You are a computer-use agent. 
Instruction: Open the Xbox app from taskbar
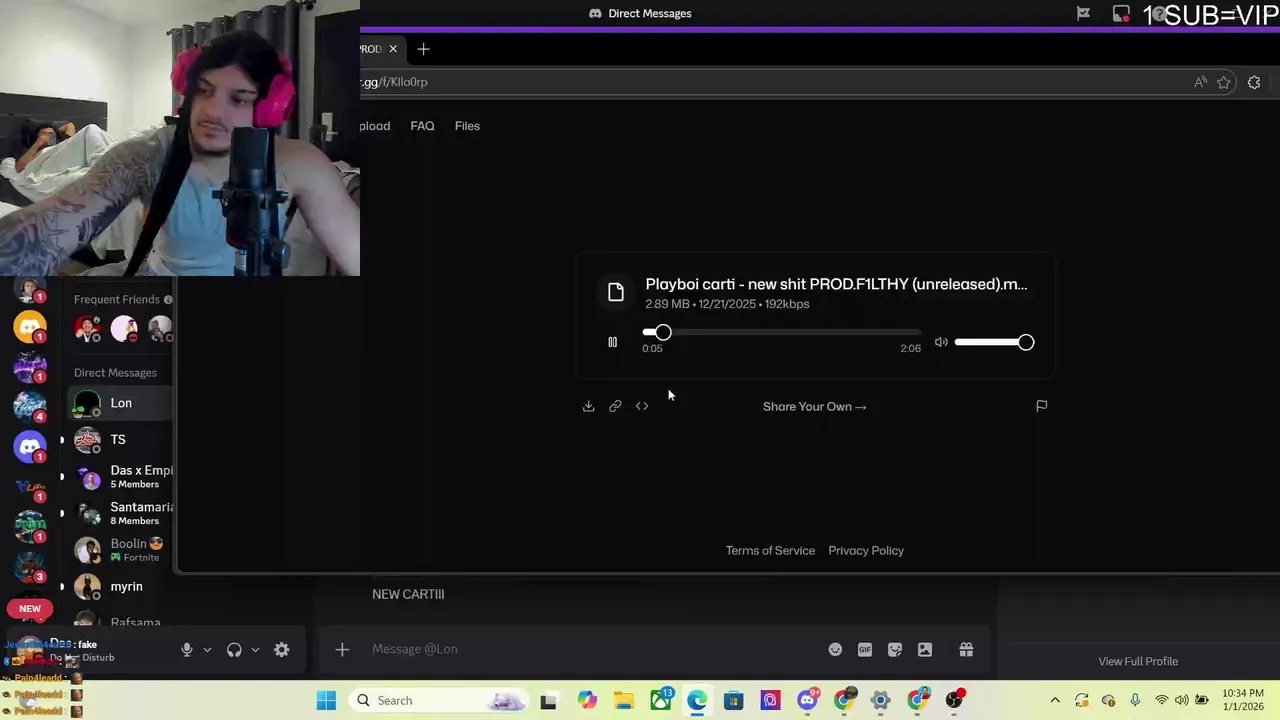(x=661, y=700)
